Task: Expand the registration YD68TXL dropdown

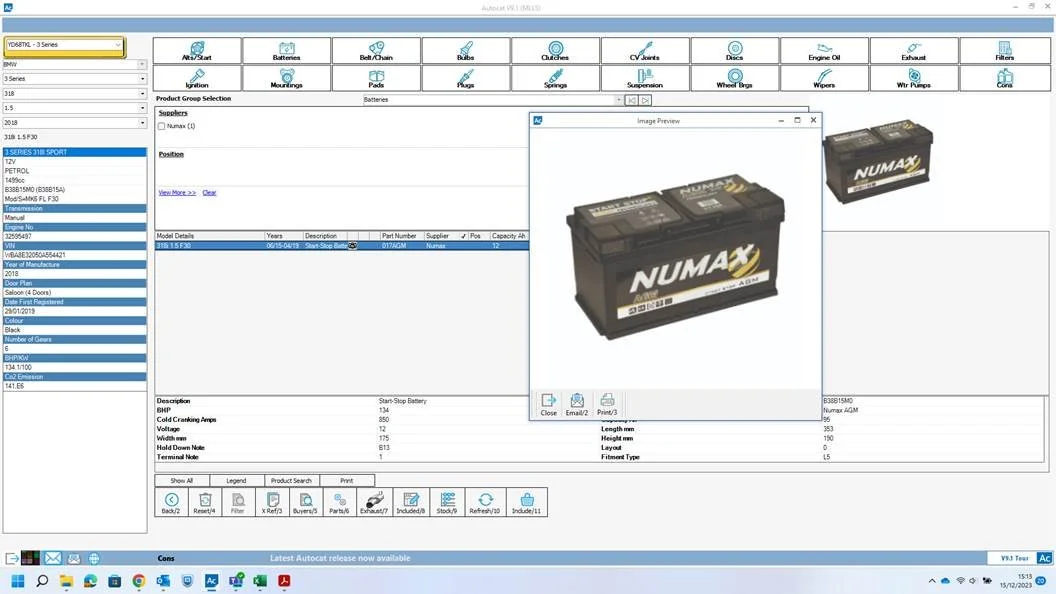Action: [118, 45]
